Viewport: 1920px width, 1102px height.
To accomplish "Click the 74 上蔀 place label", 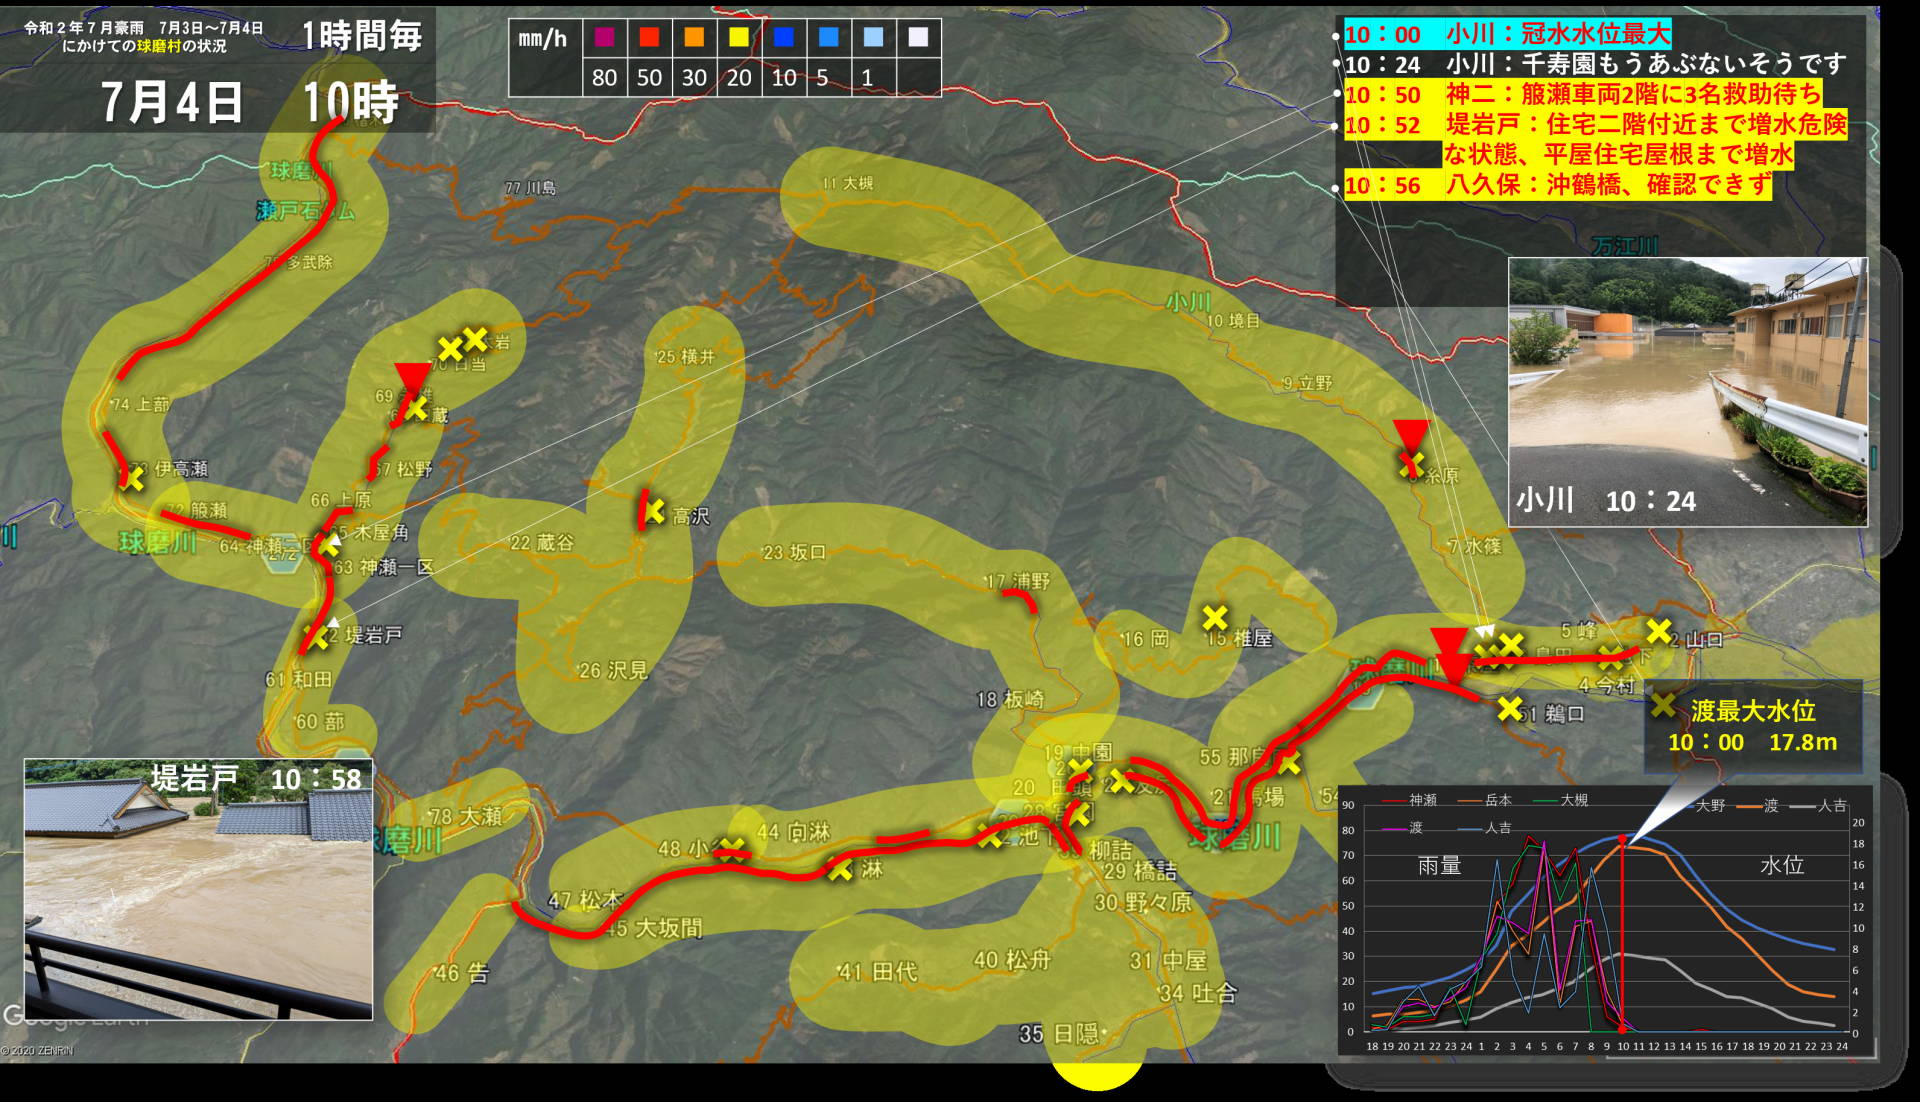I will (141, 404).
